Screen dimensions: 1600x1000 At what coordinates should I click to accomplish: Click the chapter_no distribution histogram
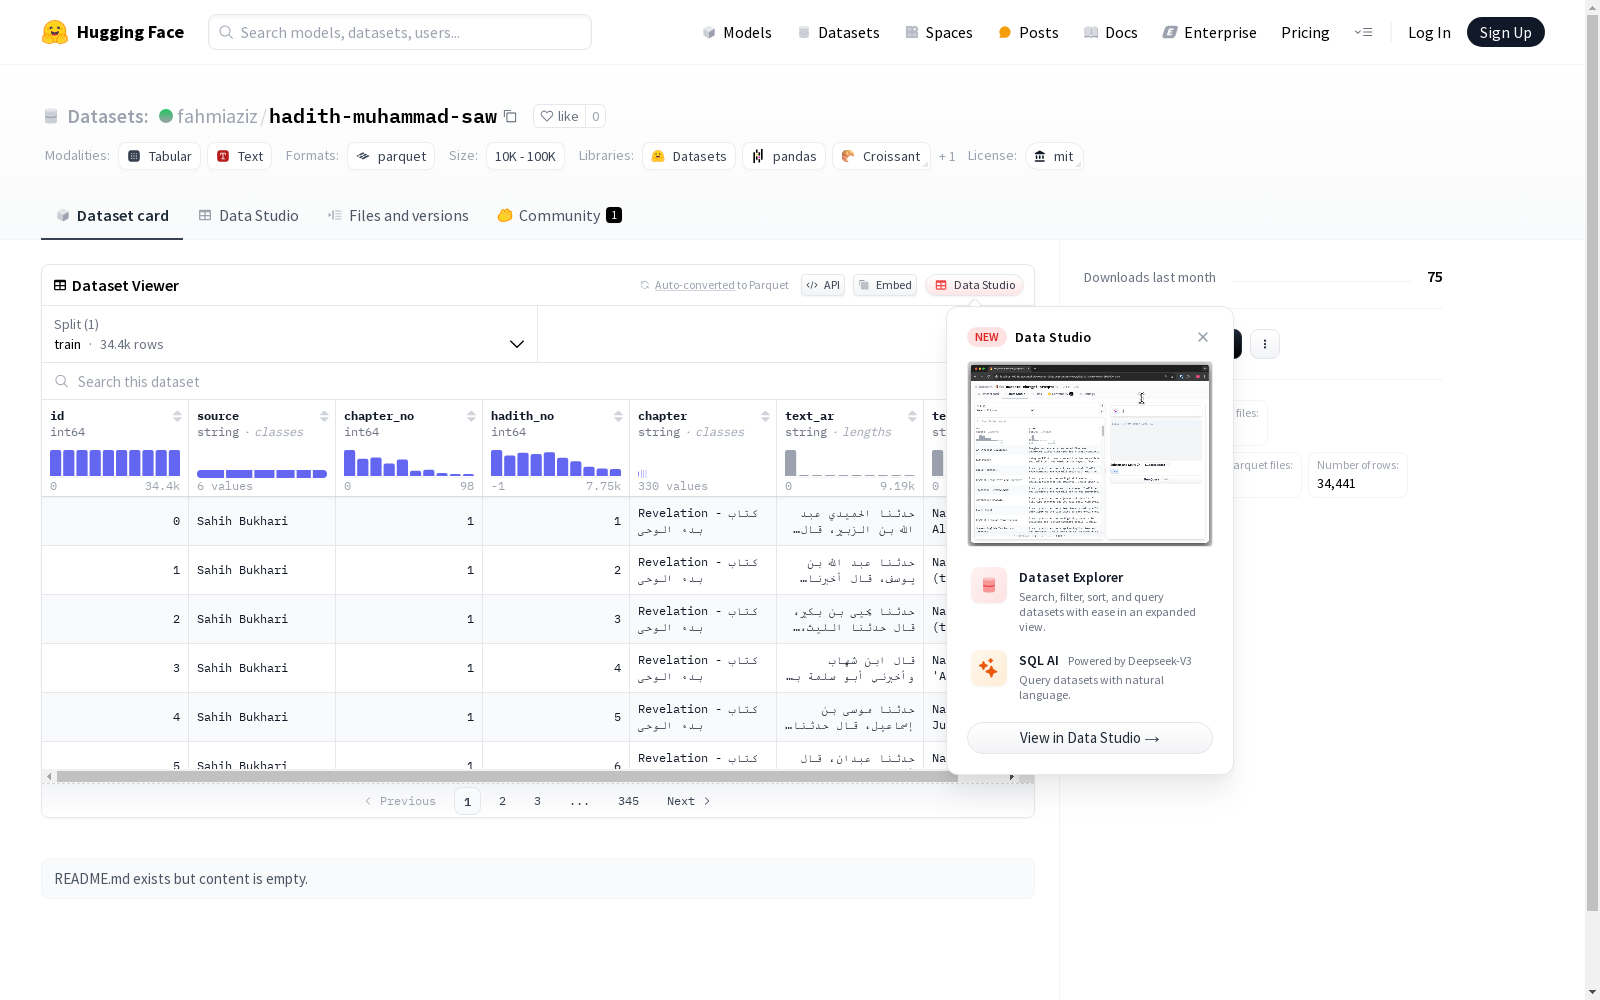409,463
